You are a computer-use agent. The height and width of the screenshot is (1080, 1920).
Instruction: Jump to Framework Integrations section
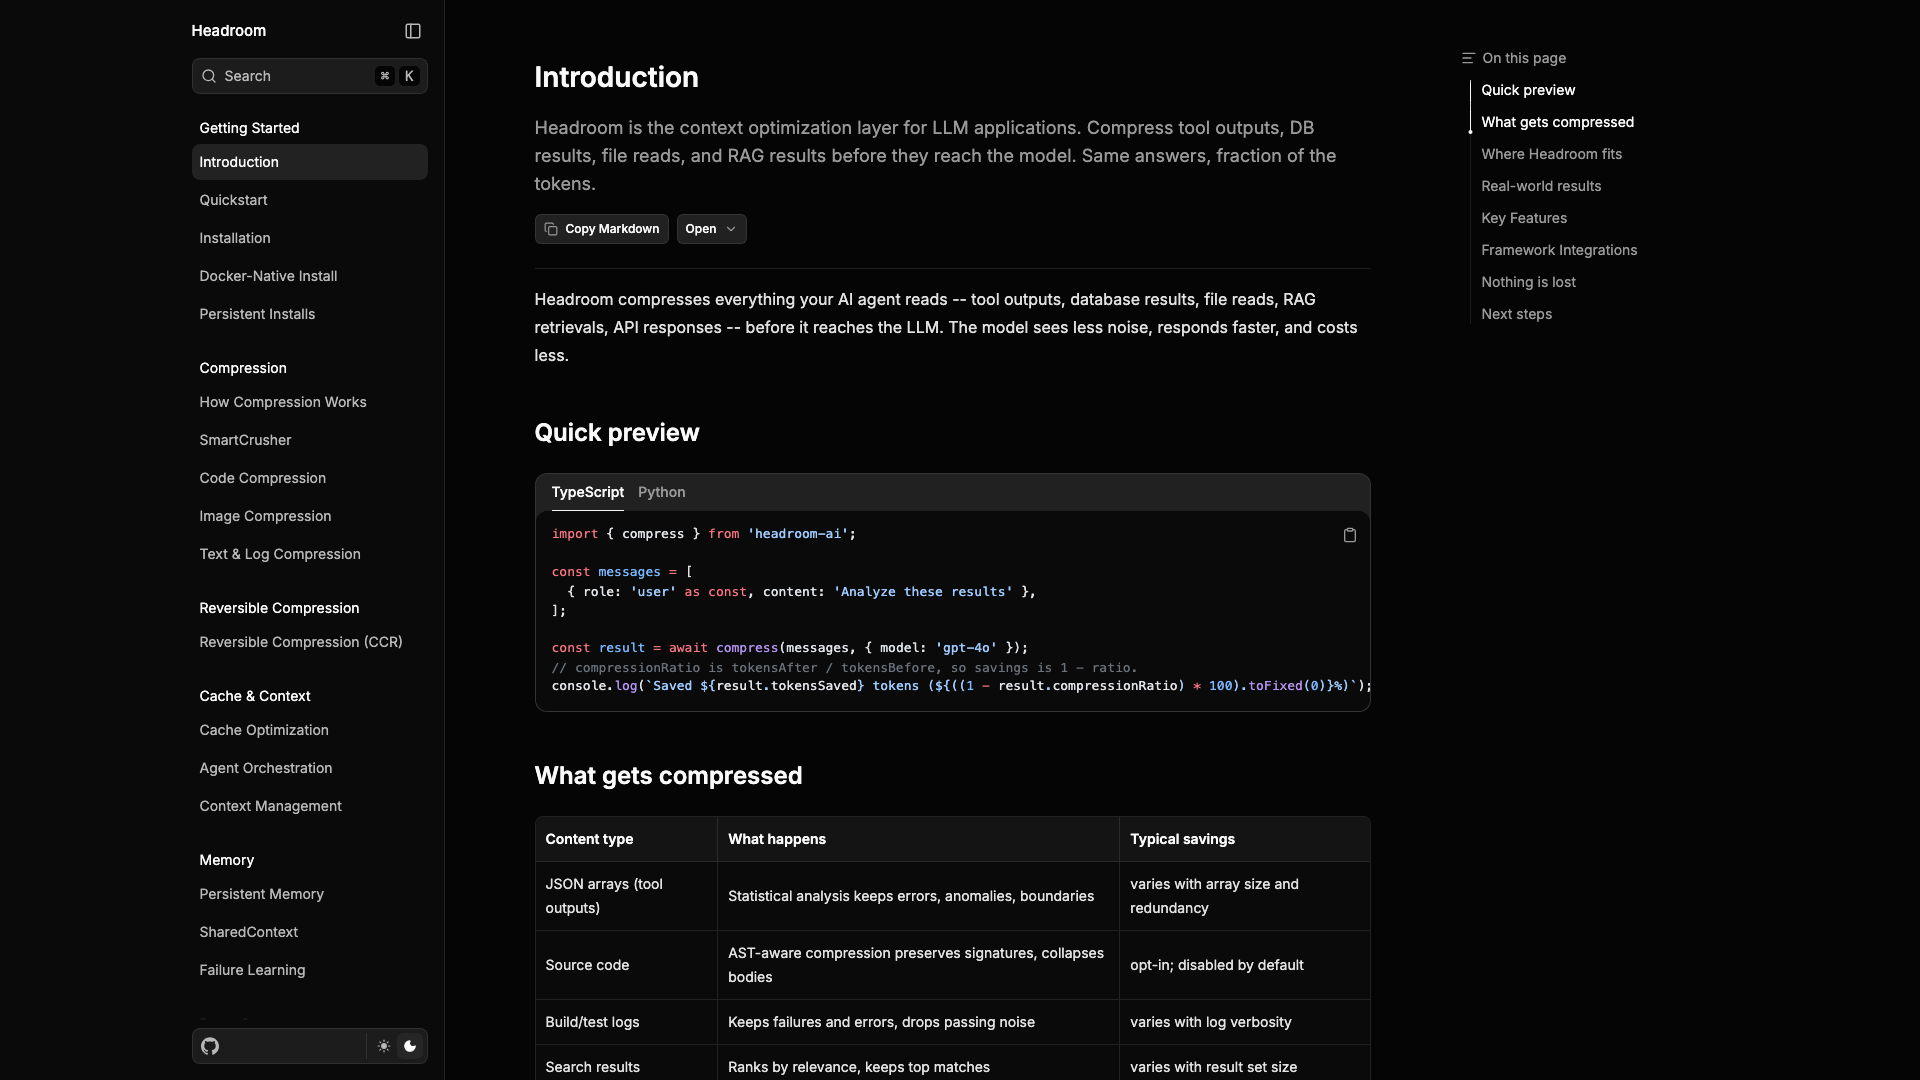pos(1559,250)
